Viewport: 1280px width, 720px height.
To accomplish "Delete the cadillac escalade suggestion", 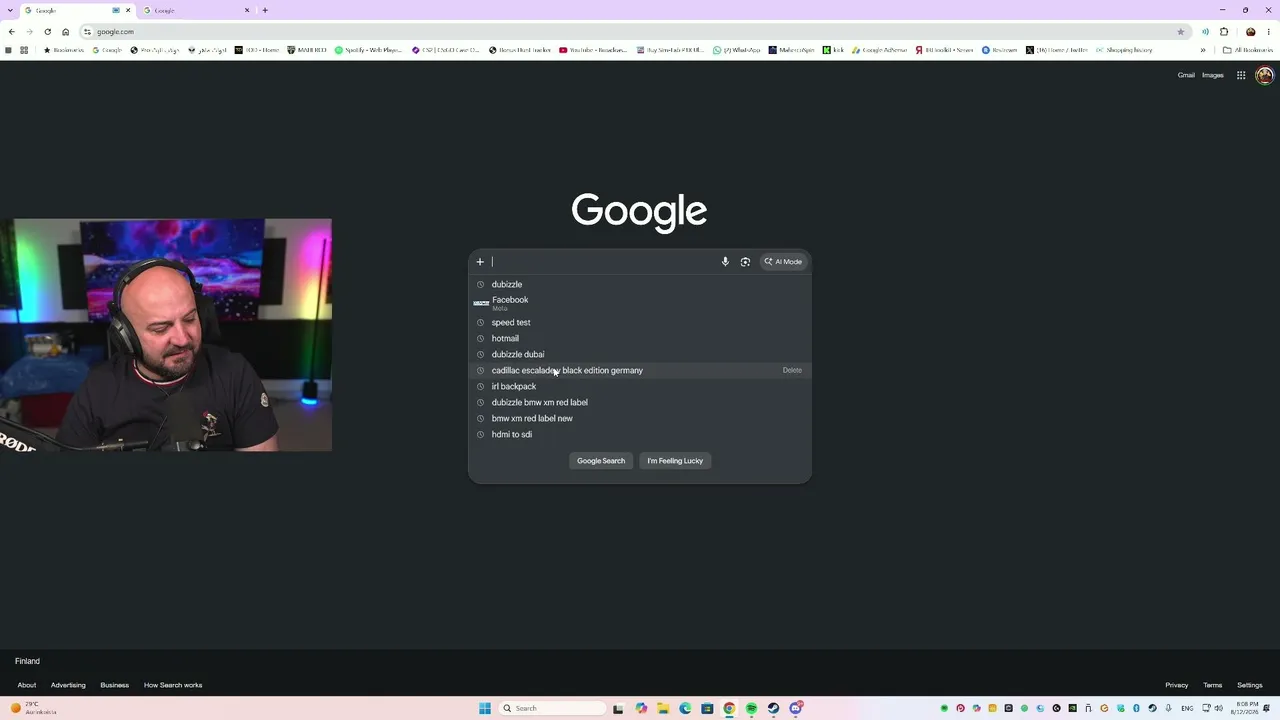I will (x=792, y=370).
